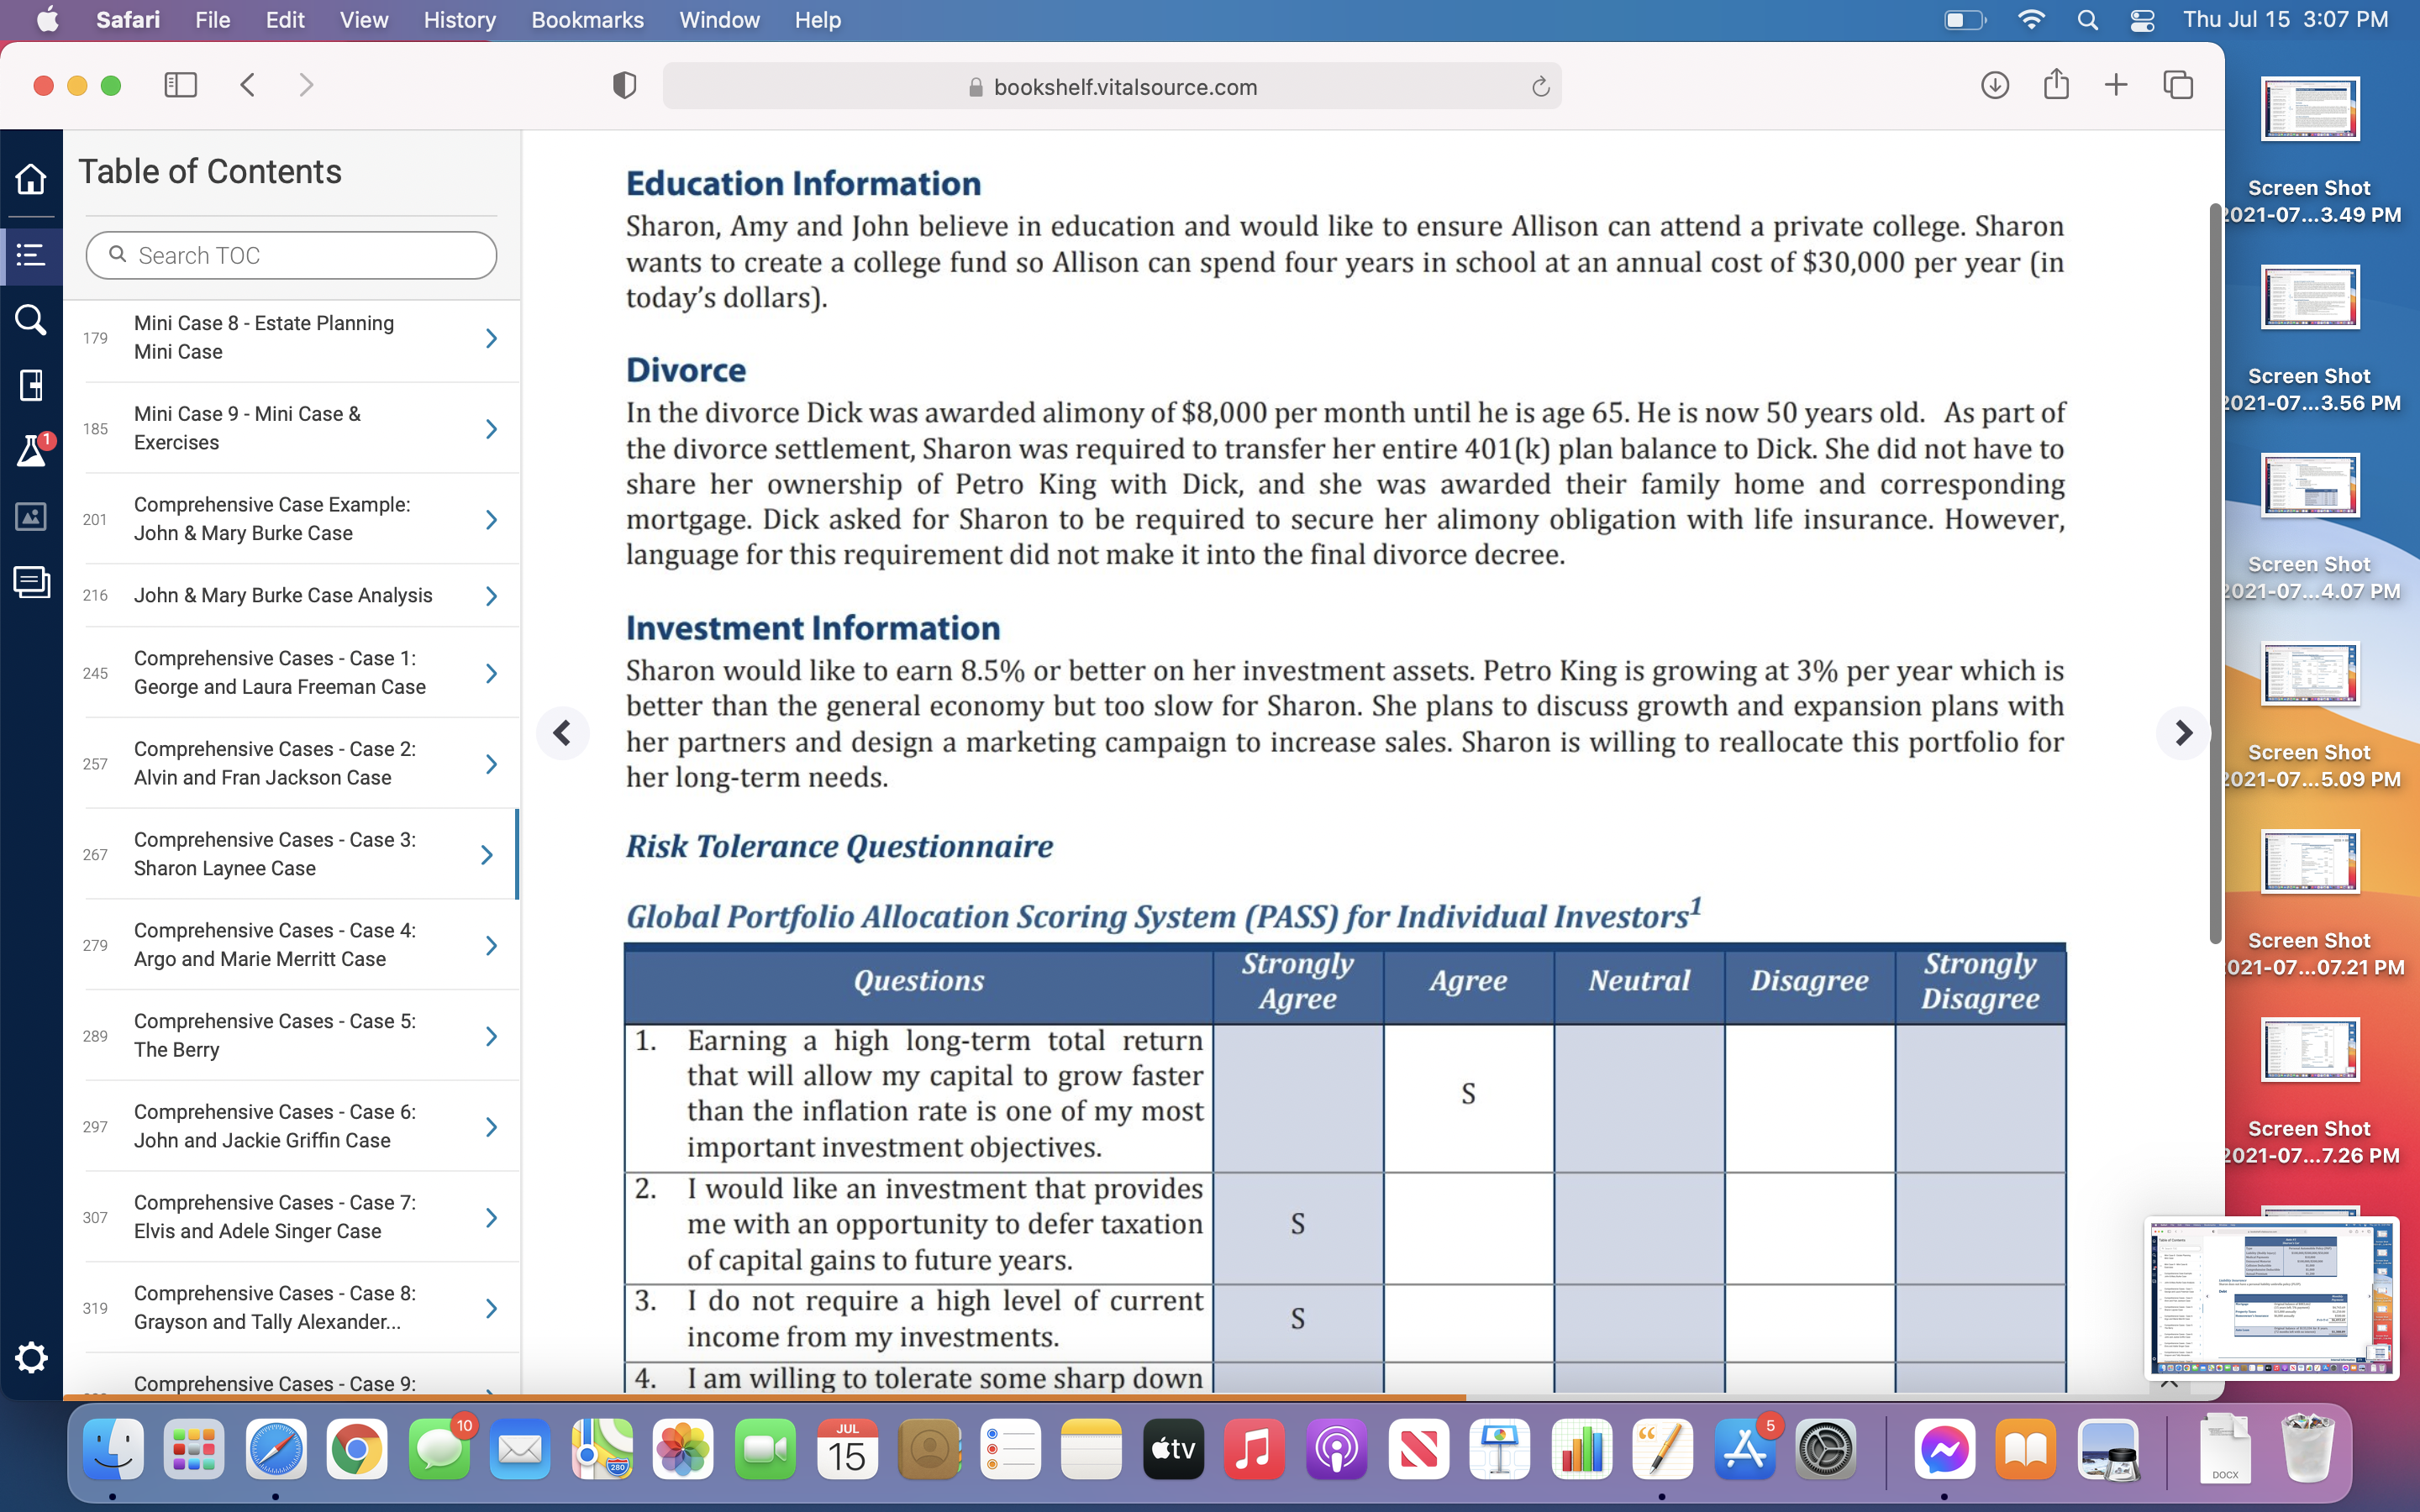Open the View menu
2420x1512 pixels.
click(364, 20)
